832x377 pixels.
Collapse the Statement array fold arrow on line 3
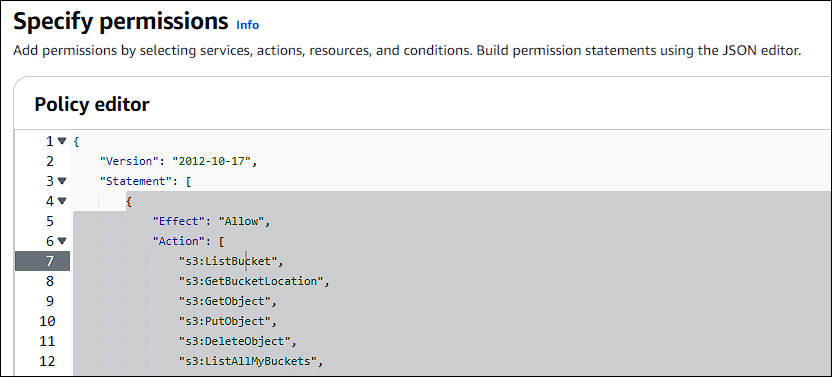click(62, 181)
